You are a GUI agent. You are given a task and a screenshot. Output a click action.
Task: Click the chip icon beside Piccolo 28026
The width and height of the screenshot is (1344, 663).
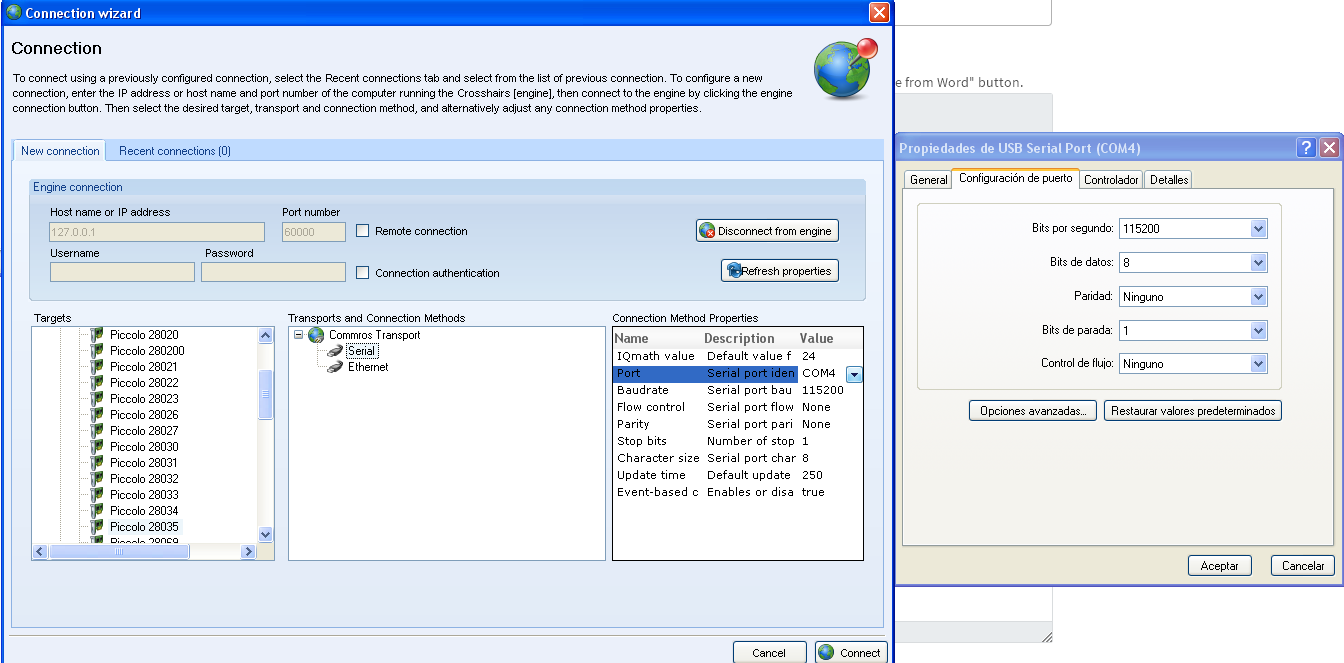pos(97,415)
